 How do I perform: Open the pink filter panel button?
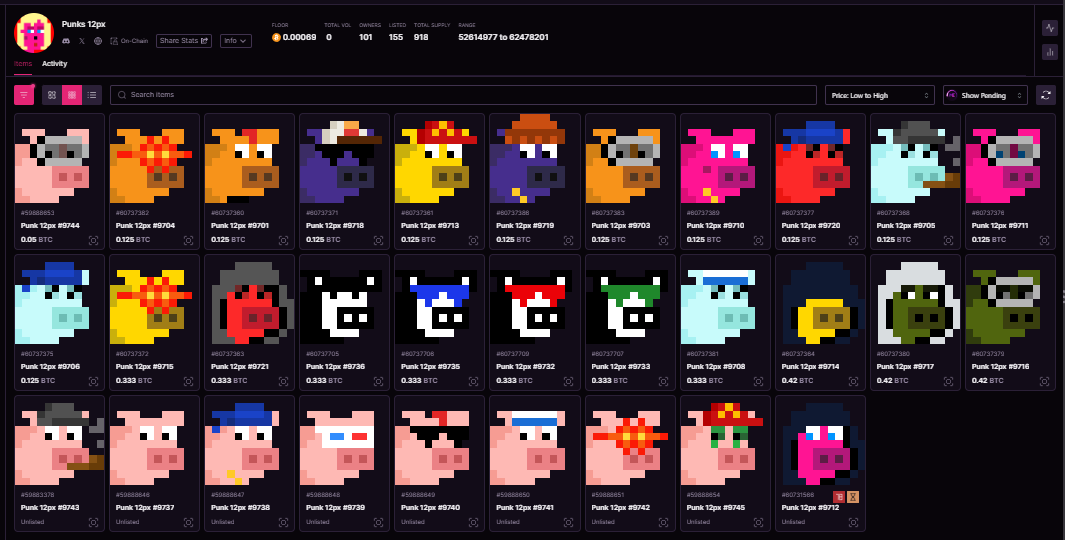24,95
